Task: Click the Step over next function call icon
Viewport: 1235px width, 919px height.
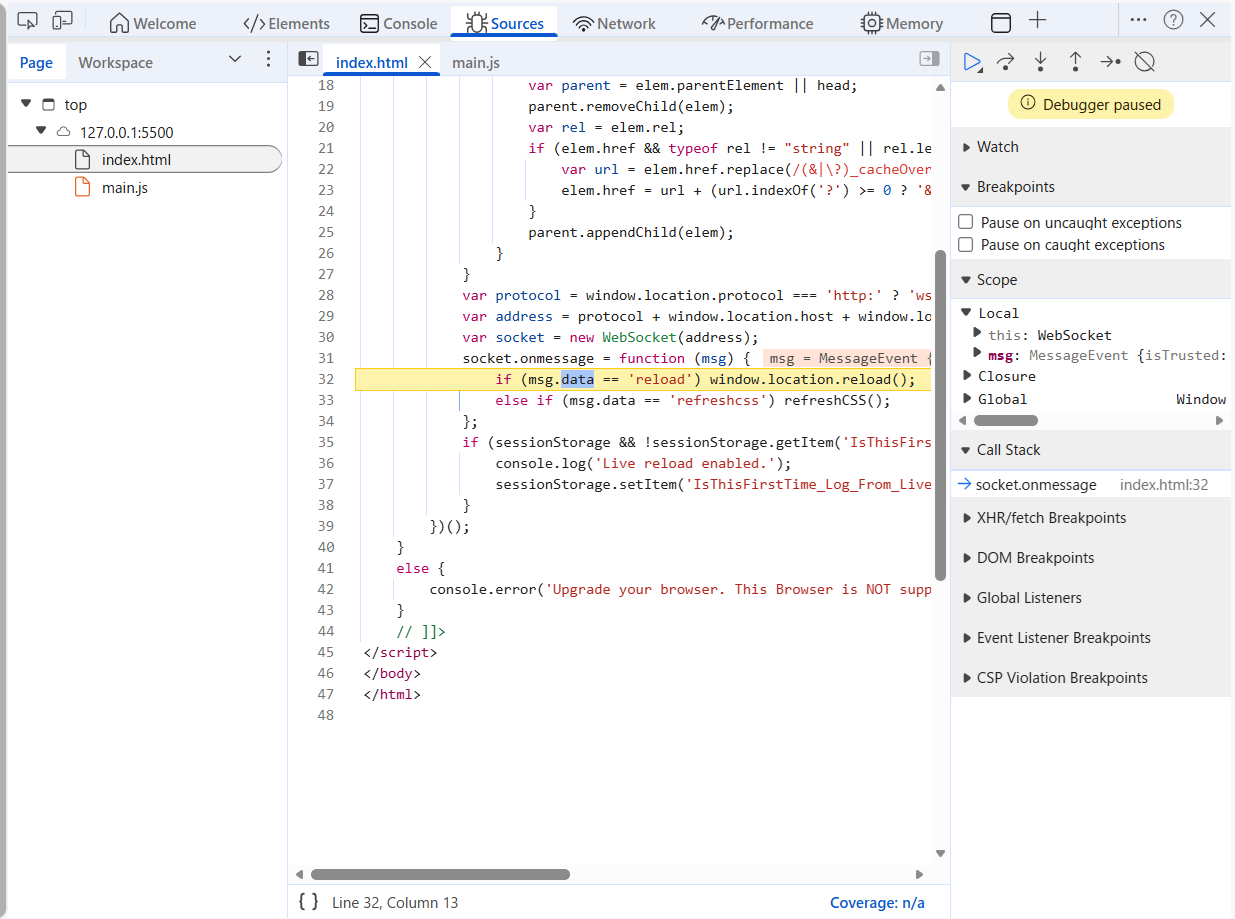Action: 1006,62
